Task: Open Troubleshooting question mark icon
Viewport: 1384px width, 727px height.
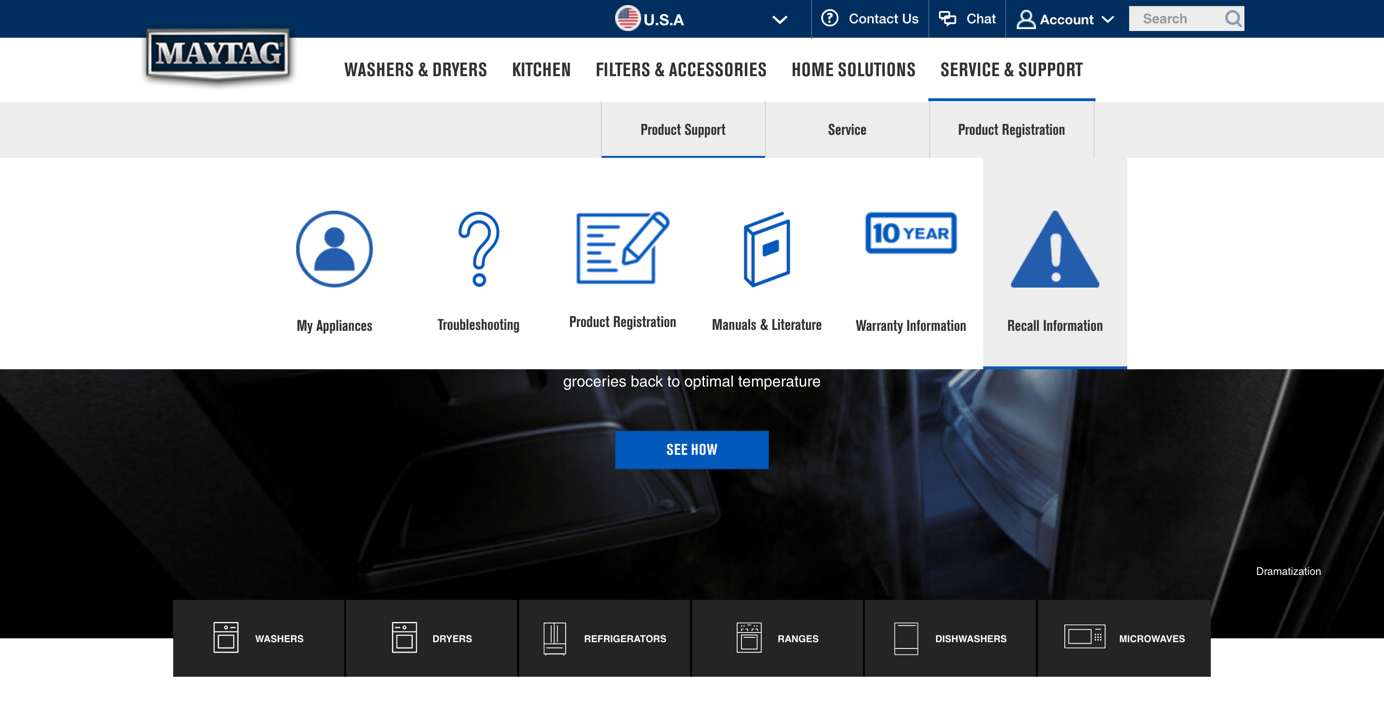Action: click(478, 249)
